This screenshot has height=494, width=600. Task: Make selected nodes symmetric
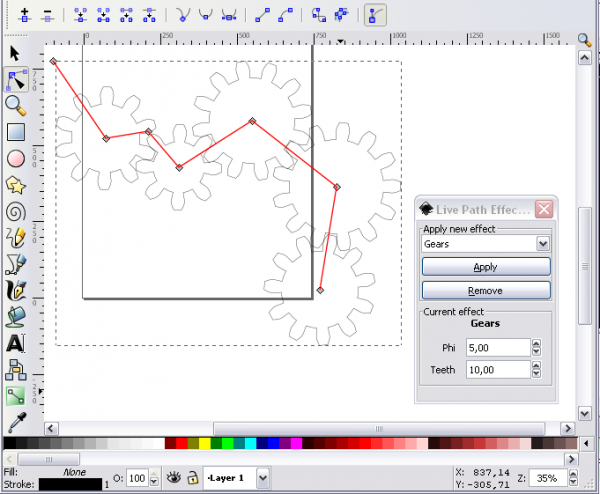click(x=229, y=15)
